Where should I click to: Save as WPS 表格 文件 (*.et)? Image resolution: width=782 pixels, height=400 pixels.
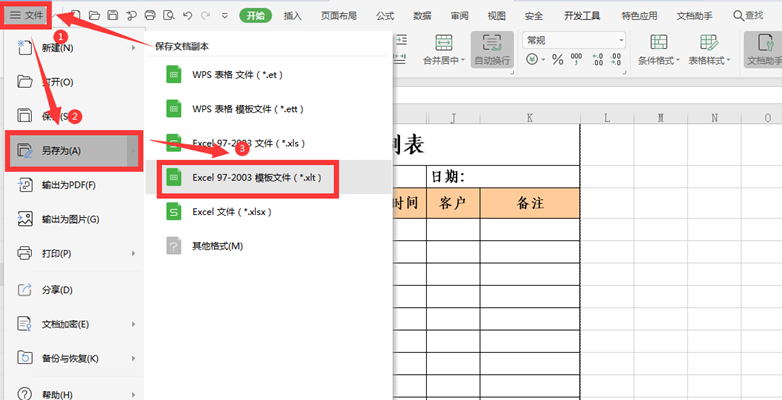pos(268,75)
